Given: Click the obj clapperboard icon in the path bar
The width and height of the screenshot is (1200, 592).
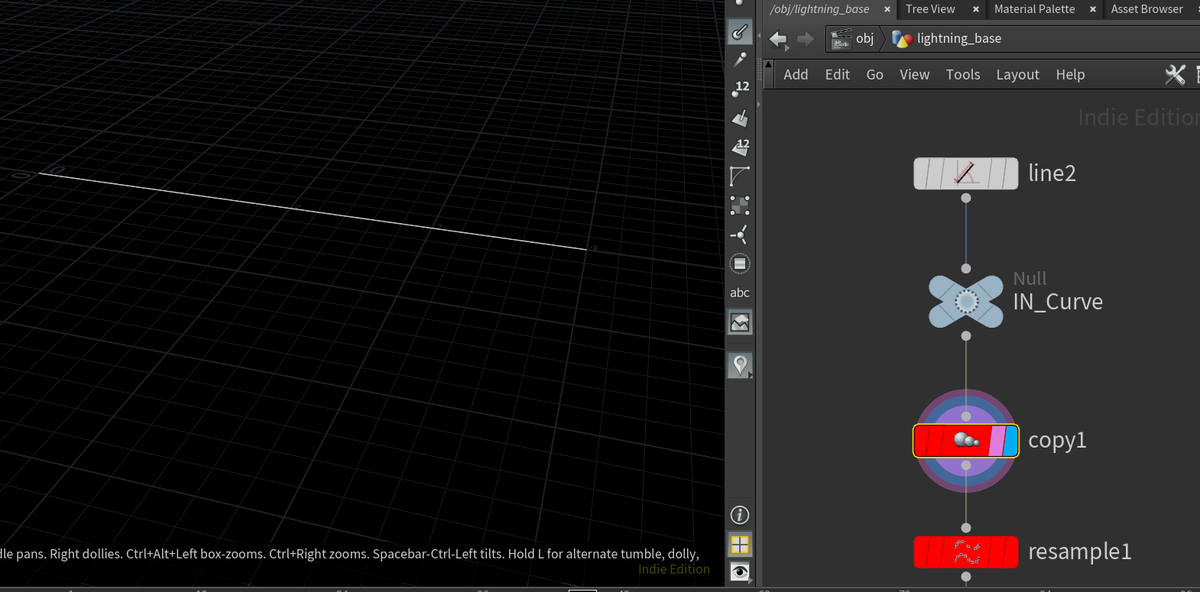Looking at the screenshot, I should (x=841, y=38).
